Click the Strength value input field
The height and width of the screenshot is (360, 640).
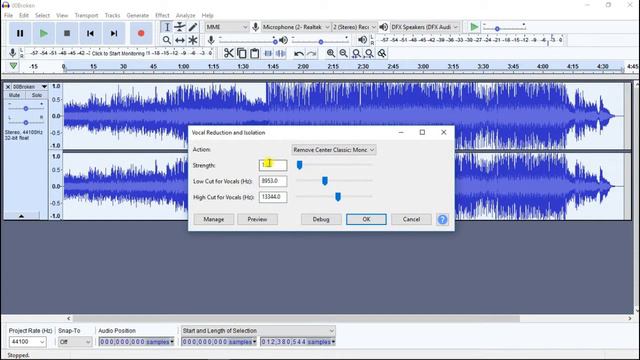(273, 165)
